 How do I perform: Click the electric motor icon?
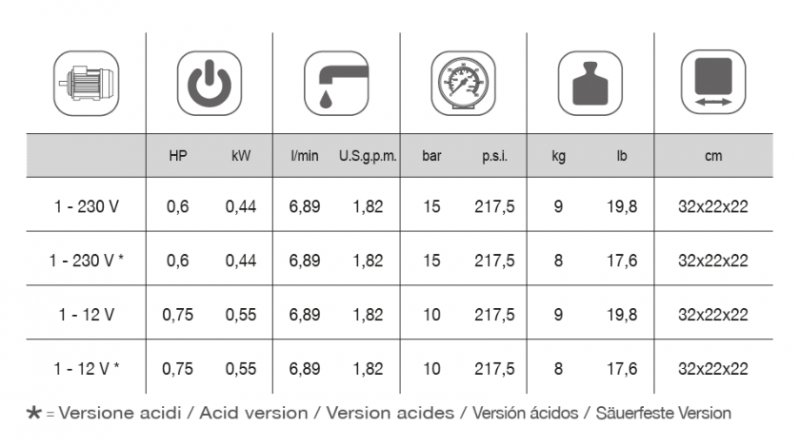[x=86, y=83]
